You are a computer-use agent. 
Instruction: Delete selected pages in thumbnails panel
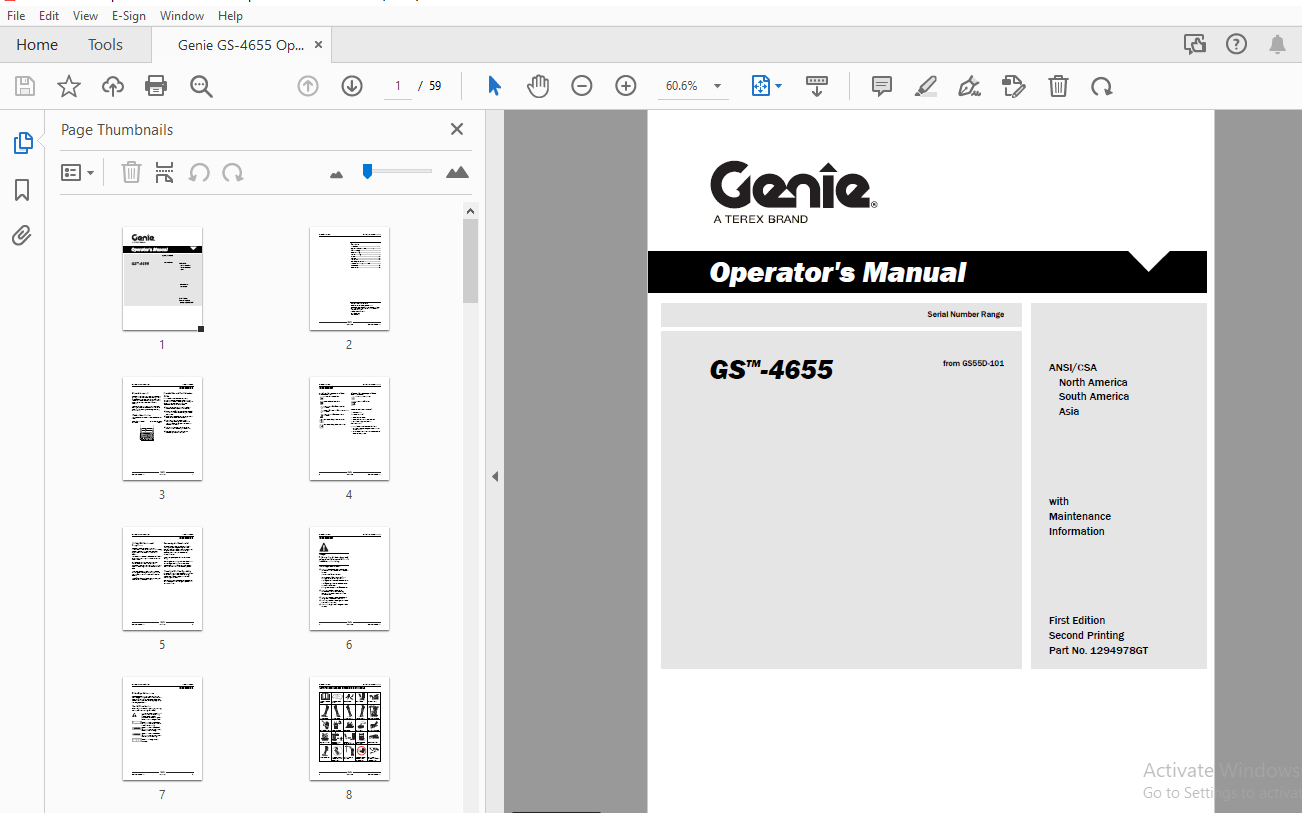coord(131,173)
